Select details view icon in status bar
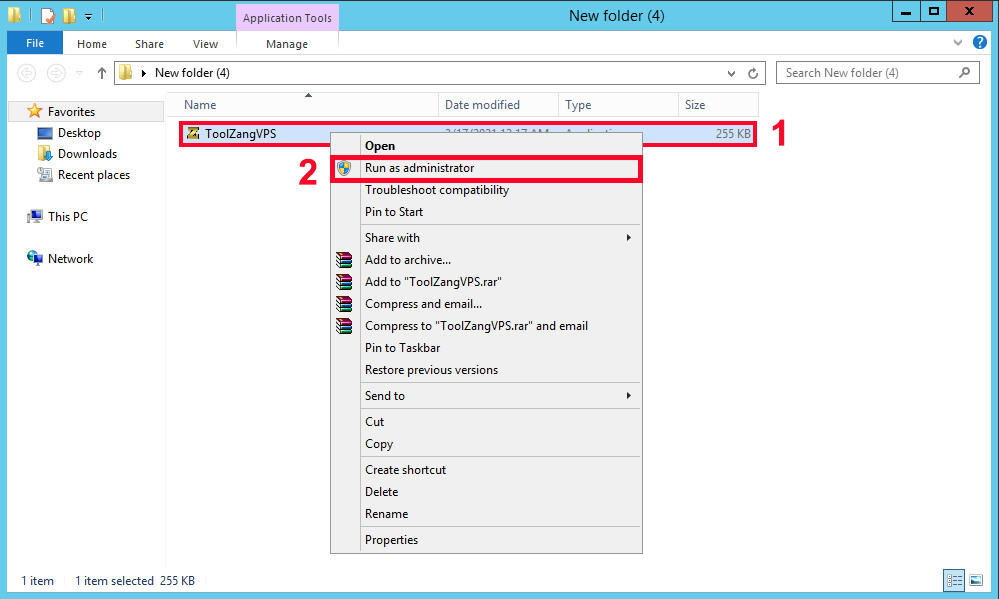This screenshot has width=999, height=599. pyautogui.click(x=954, y=580)
